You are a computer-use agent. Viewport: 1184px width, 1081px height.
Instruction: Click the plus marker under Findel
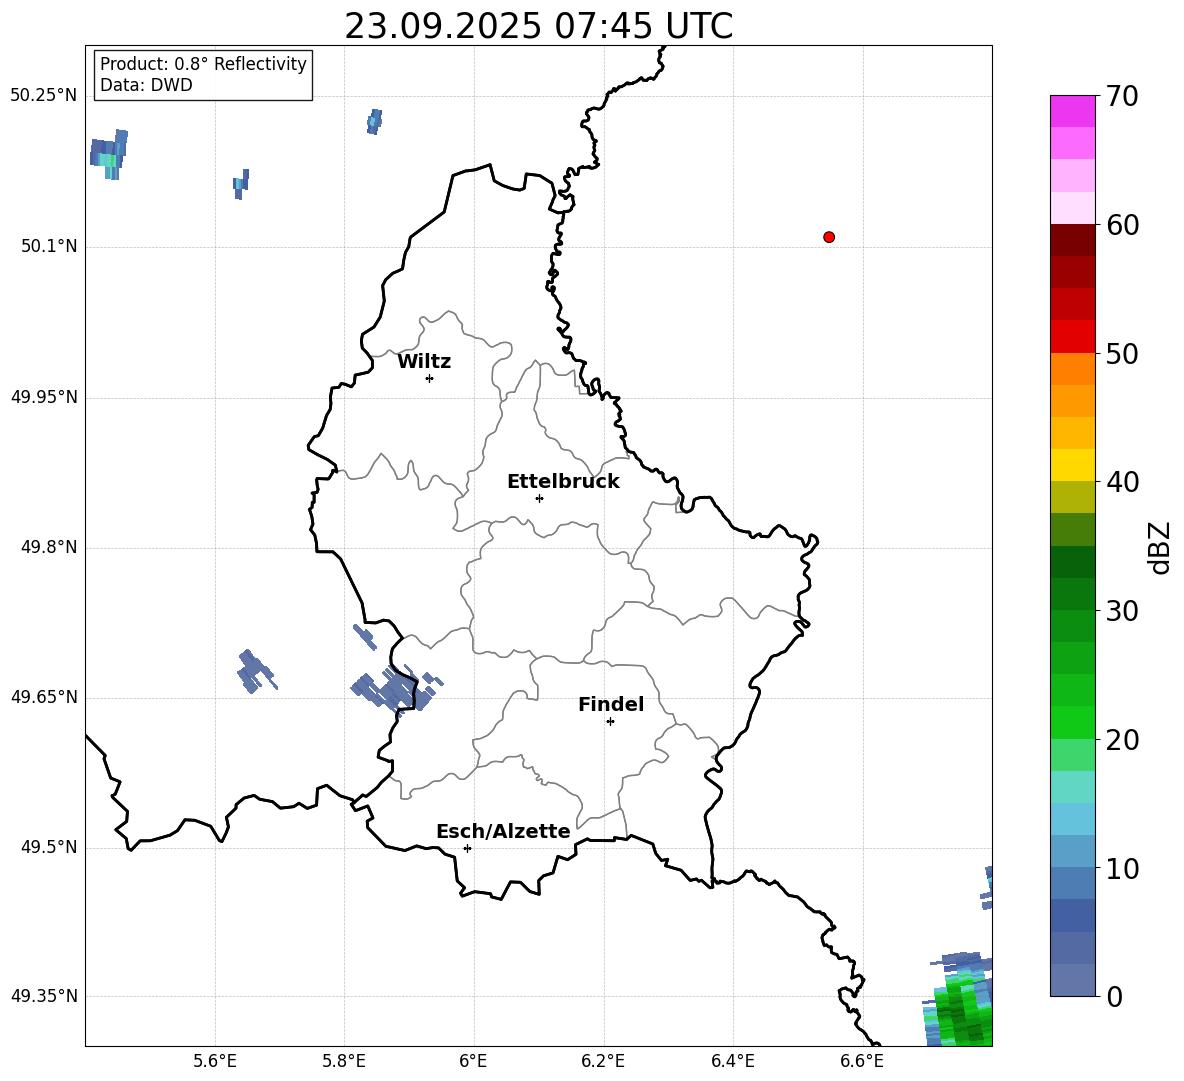[610, 722]
